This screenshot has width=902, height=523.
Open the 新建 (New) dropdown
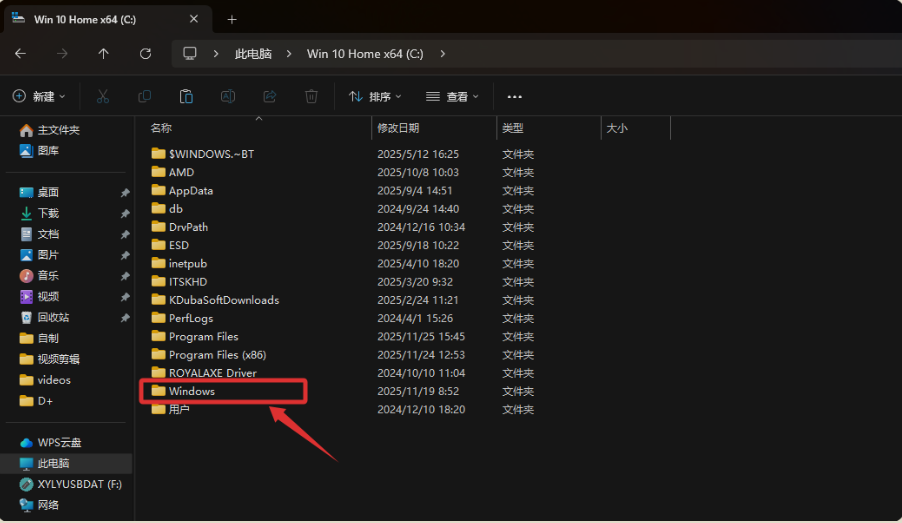click(39, 97)
